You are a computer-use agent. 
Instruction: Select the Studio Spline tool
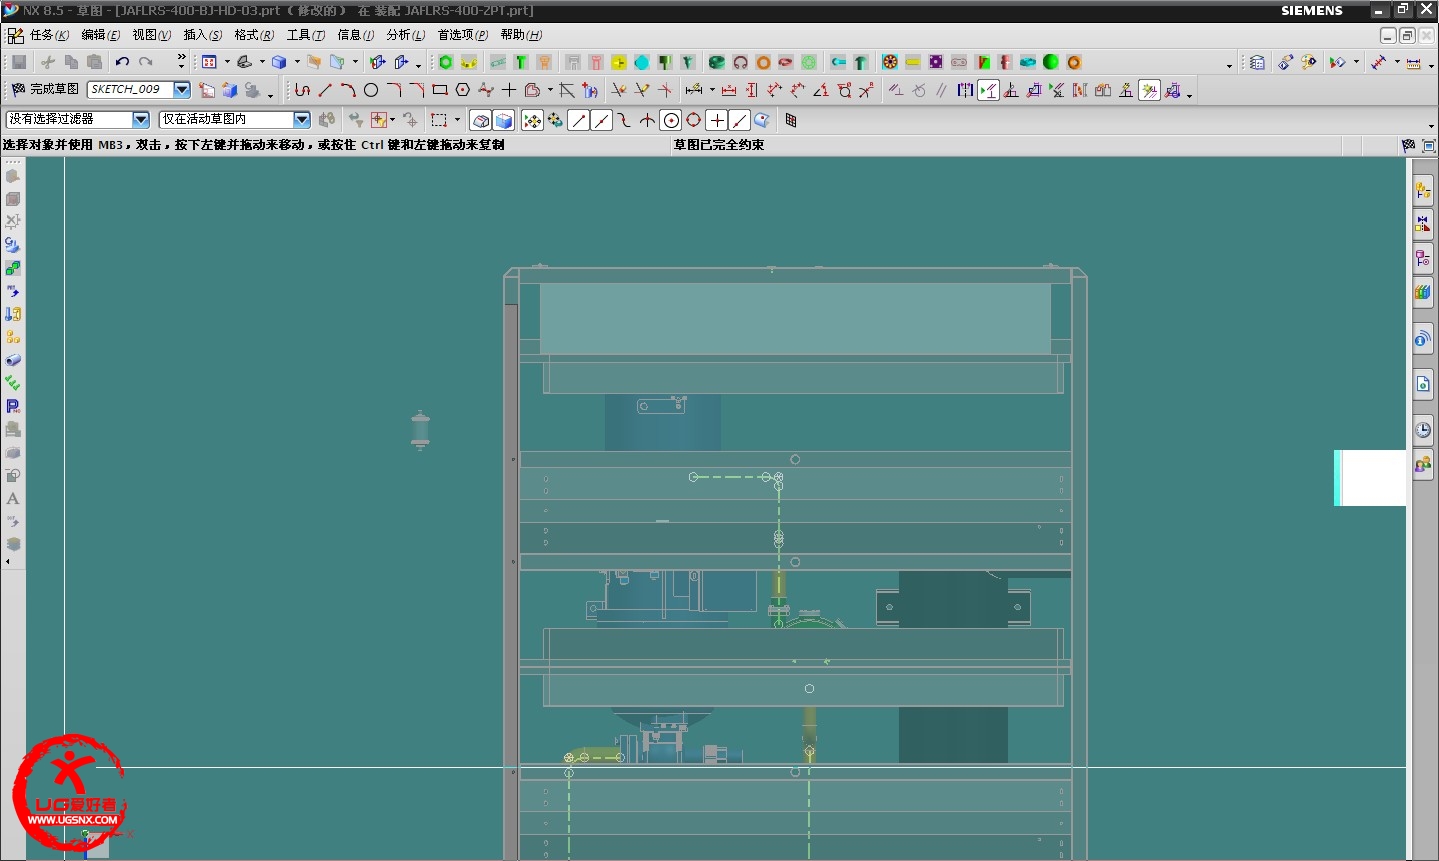[x=486, y=90]
